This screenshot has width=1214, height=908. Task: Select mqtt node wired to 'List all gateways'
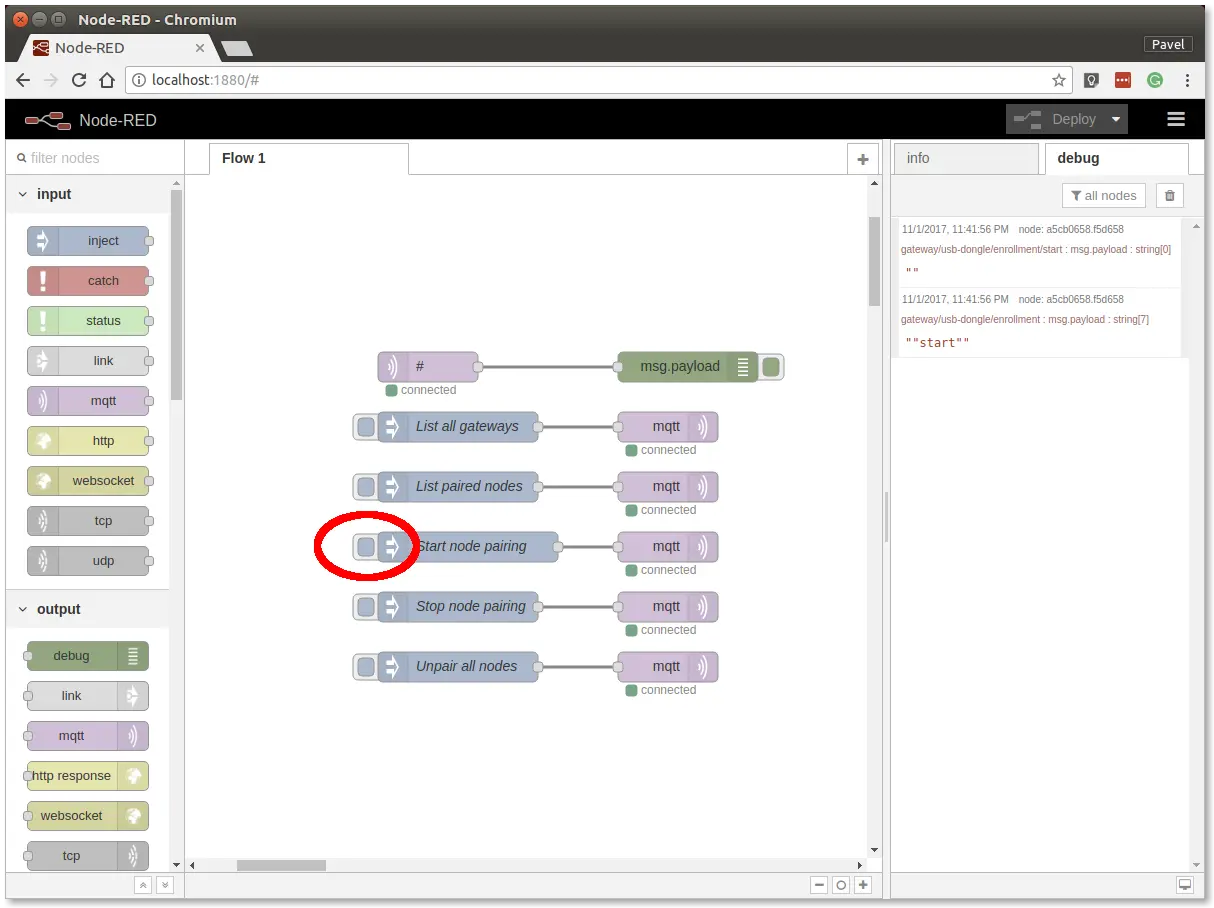(668, 427)
